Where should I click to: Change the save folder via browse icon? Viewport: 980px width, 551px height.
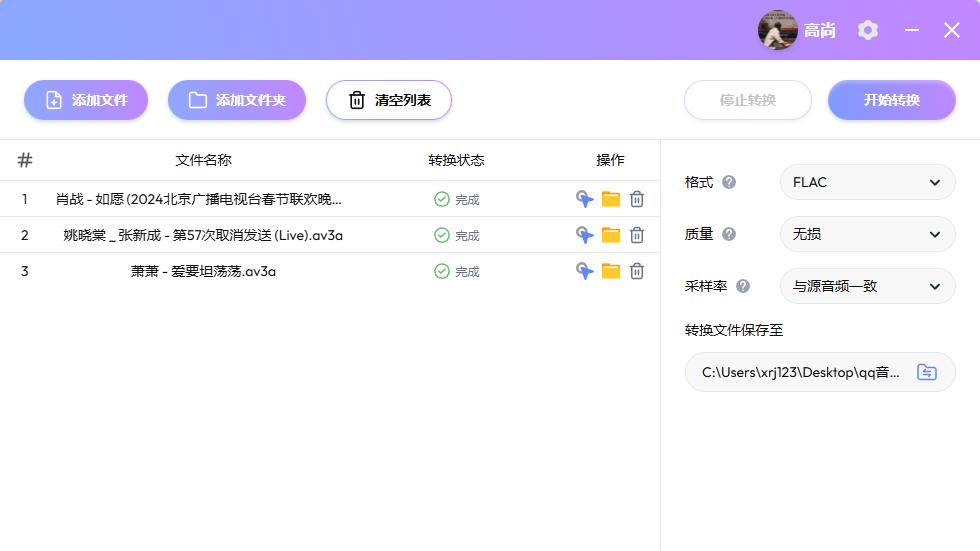tap(927, 372)
